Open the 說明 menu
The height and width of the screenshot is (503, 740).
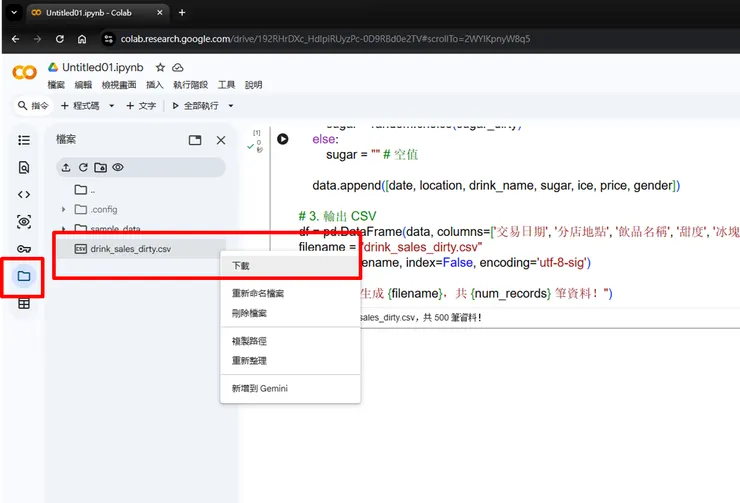tap(253, 85)
